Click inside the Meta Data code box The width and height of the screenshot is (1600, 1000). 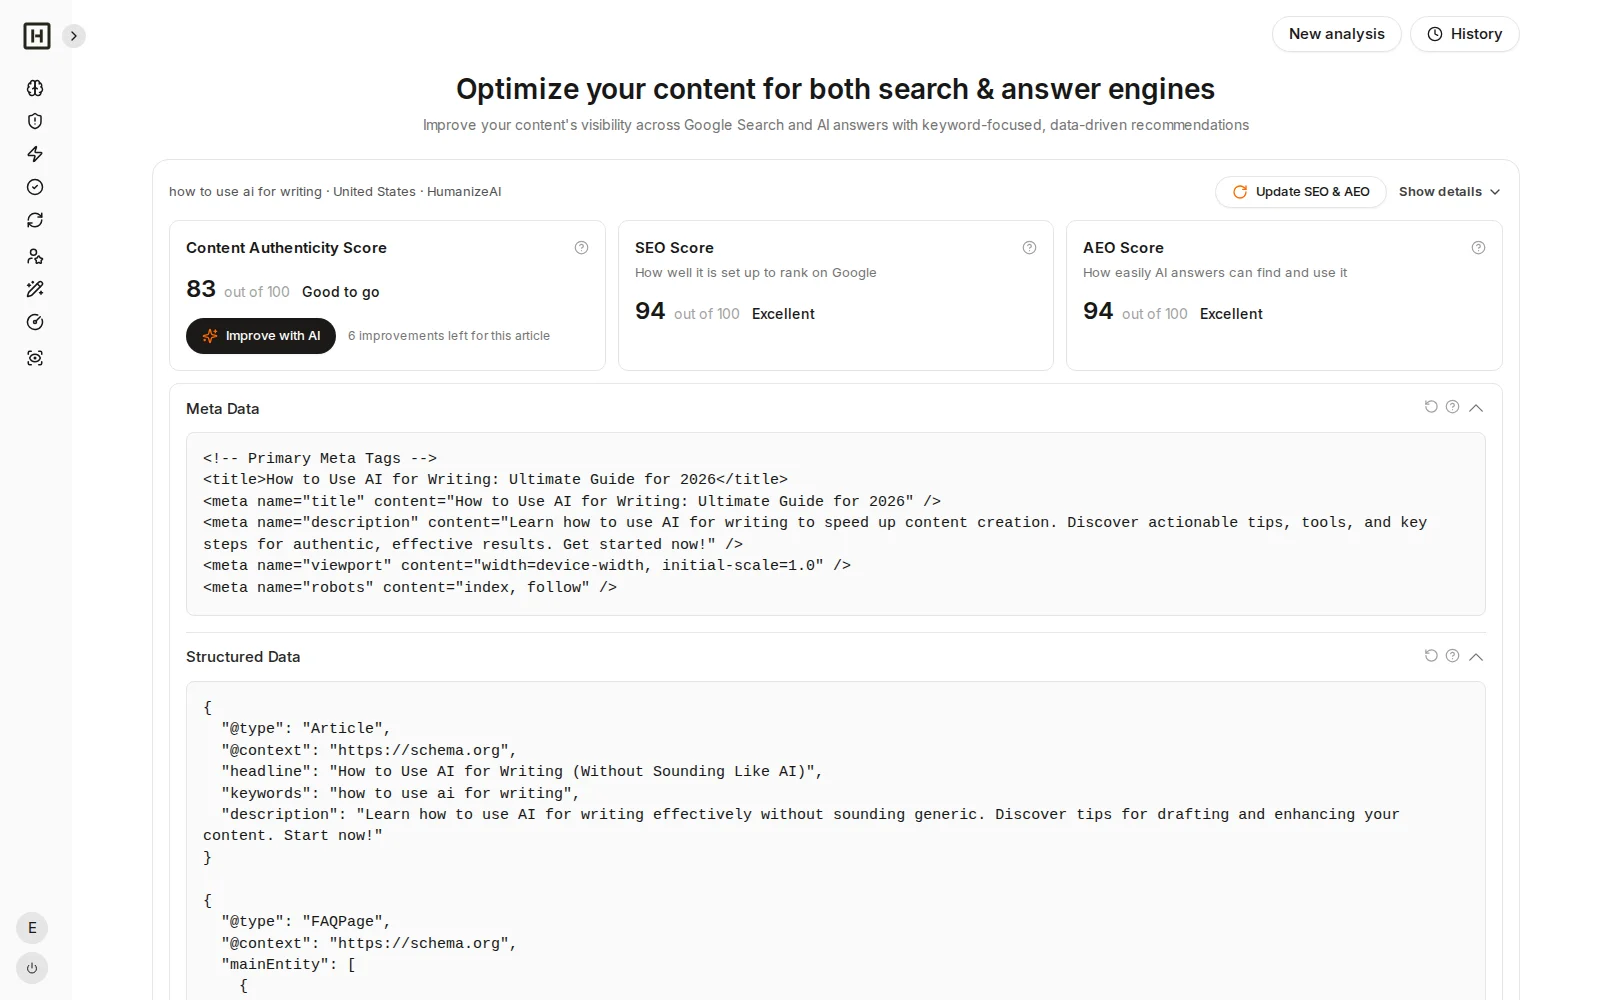pos(836,524)
